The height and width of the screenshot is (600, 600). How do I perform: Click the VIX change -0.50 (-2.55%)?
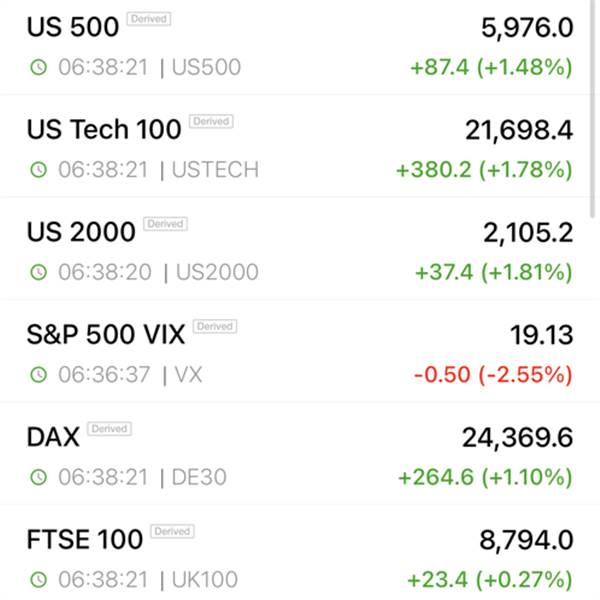coord(493,375)
